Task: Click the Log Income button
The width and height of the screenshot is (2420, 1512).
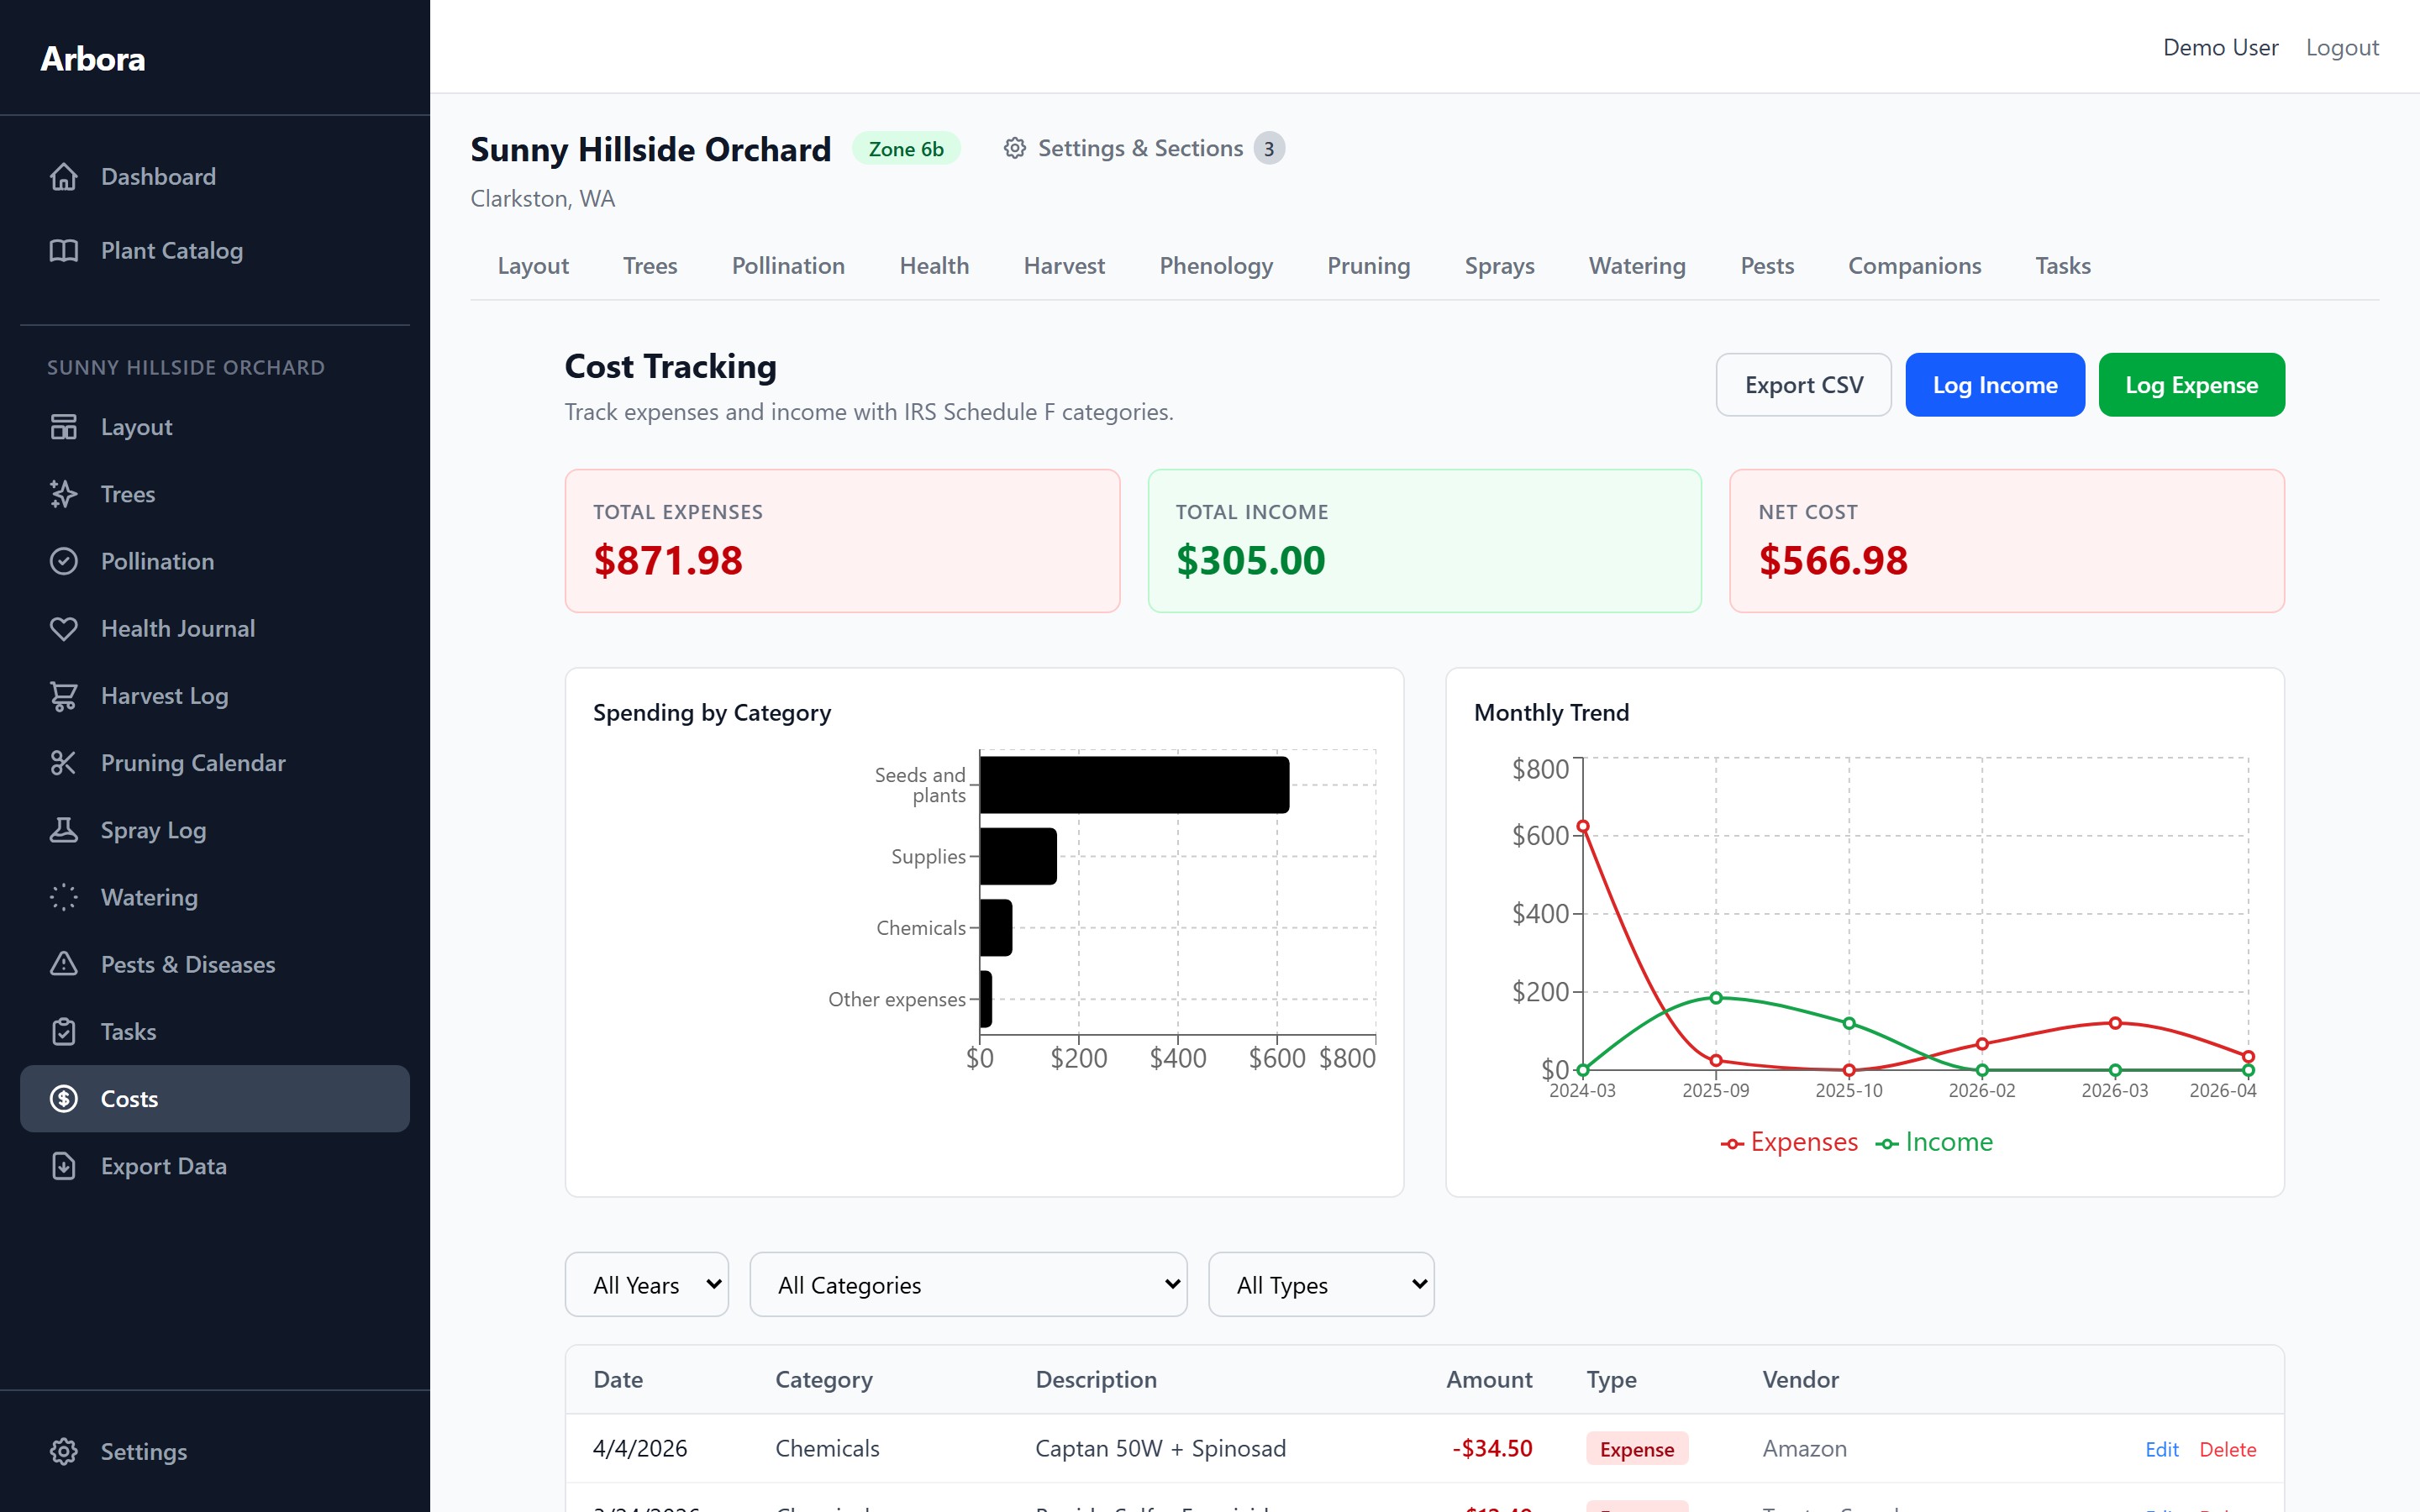Action: [1994, 384]
